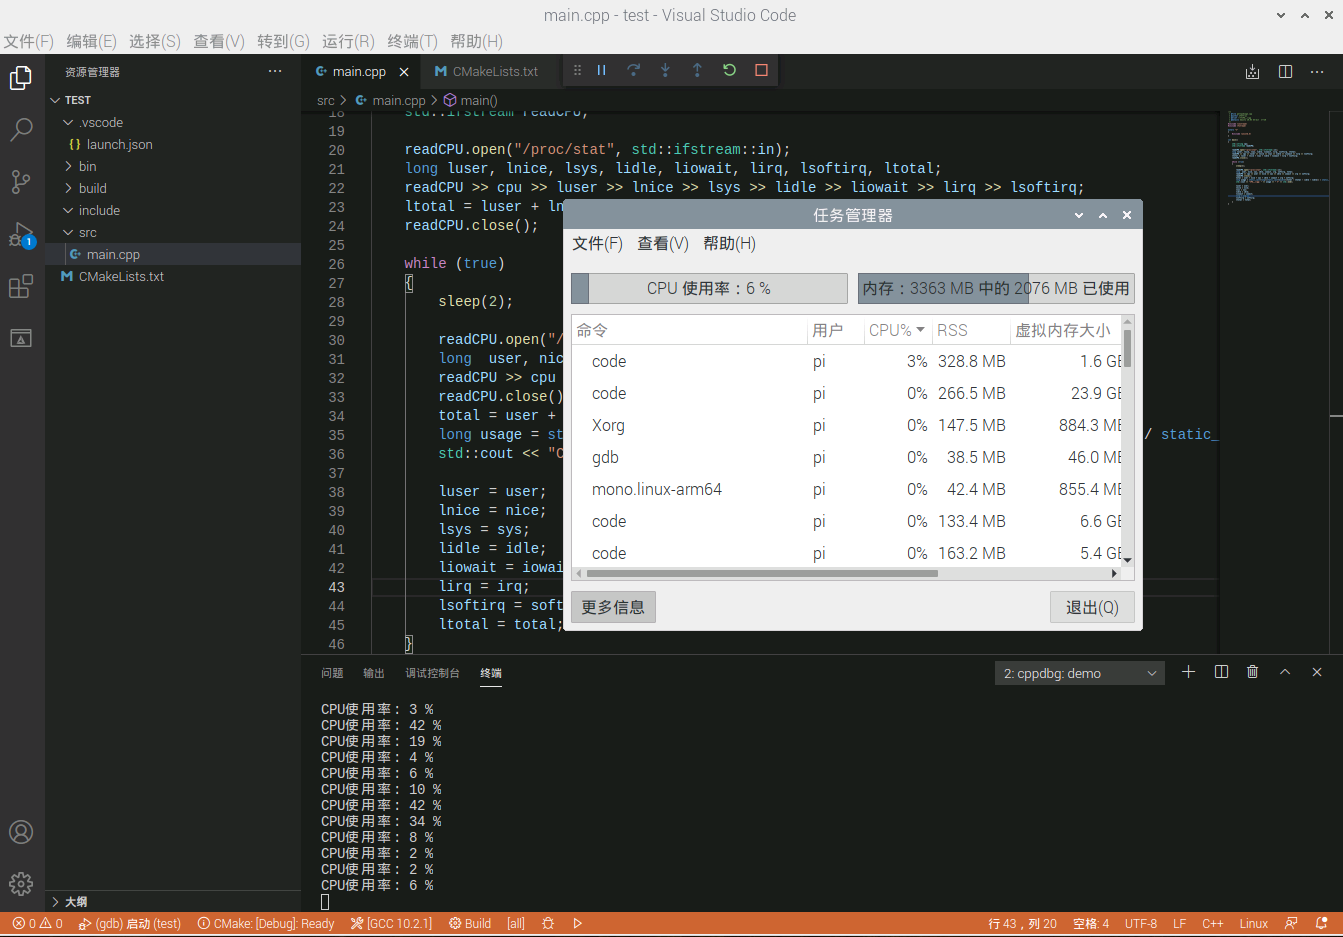Open the terminal selector 2: cppdbg: demo
The height and width of the screenshot is (937, 1343).
coord(1079,673)
